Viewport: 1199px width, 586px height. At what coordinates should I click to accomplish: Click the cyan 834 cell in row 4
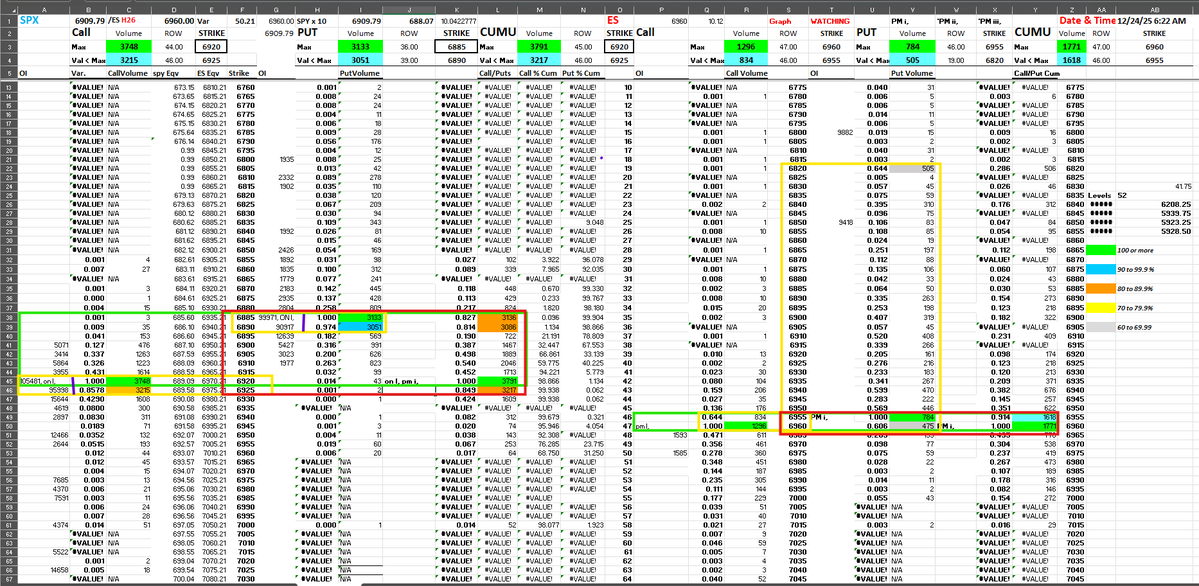745,59
